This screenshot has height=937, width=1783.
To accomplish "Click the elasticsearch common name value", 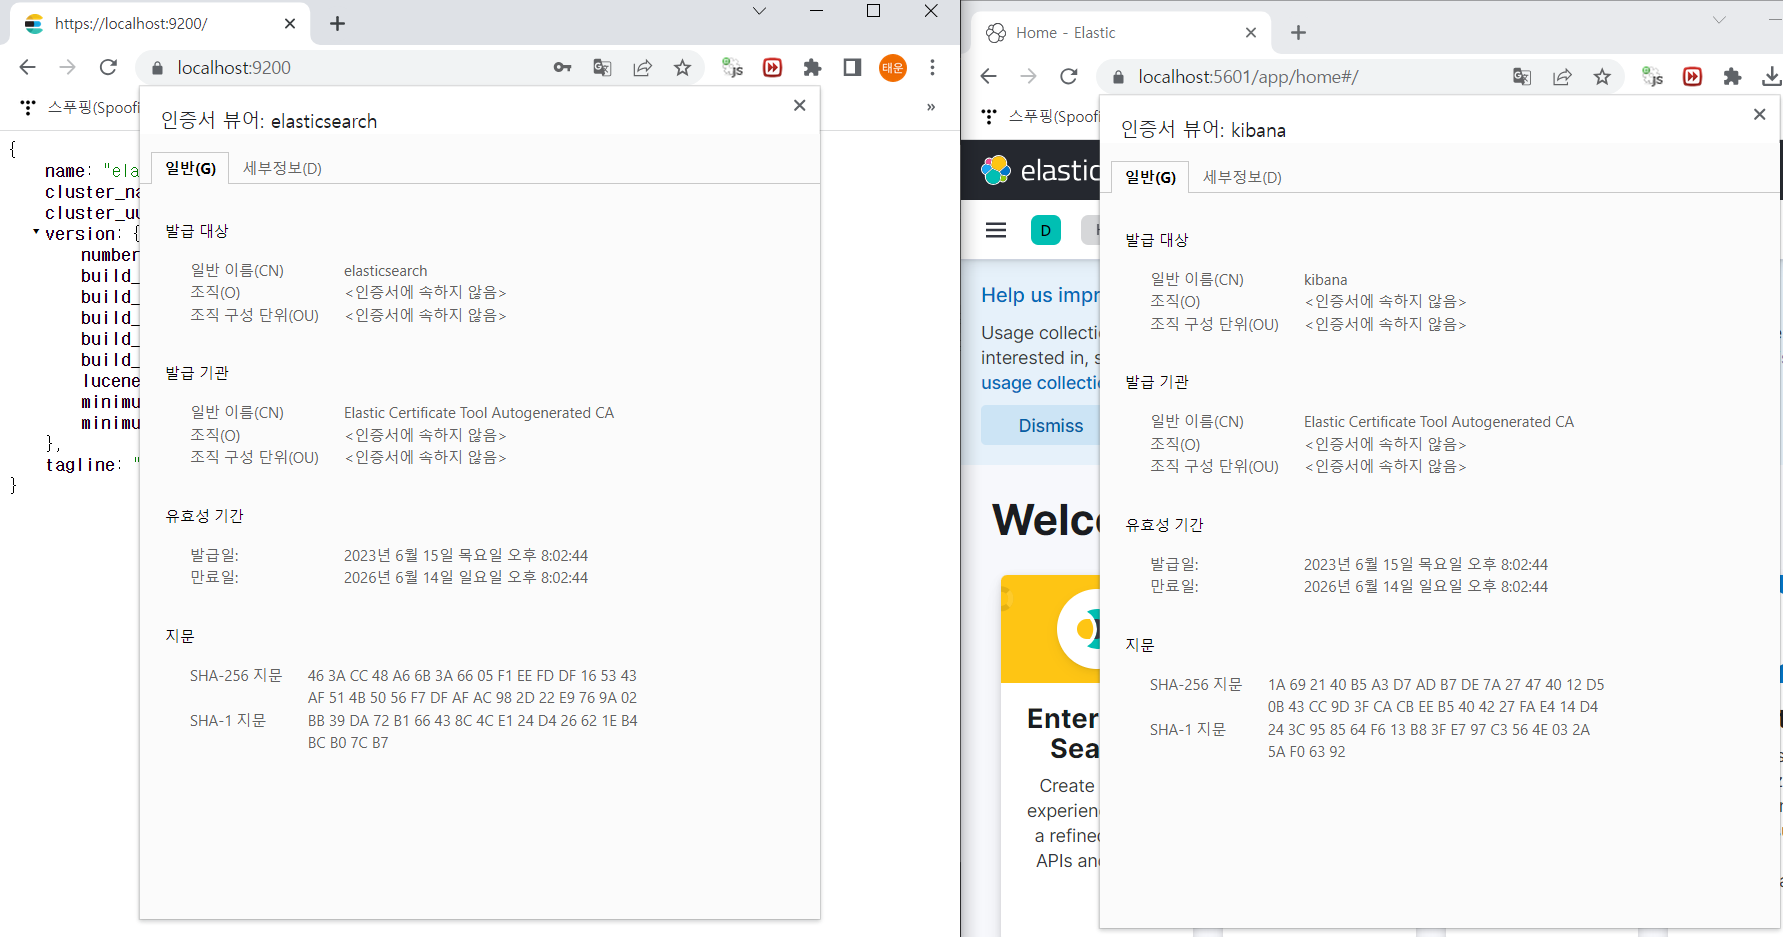I will coord(385,271).
